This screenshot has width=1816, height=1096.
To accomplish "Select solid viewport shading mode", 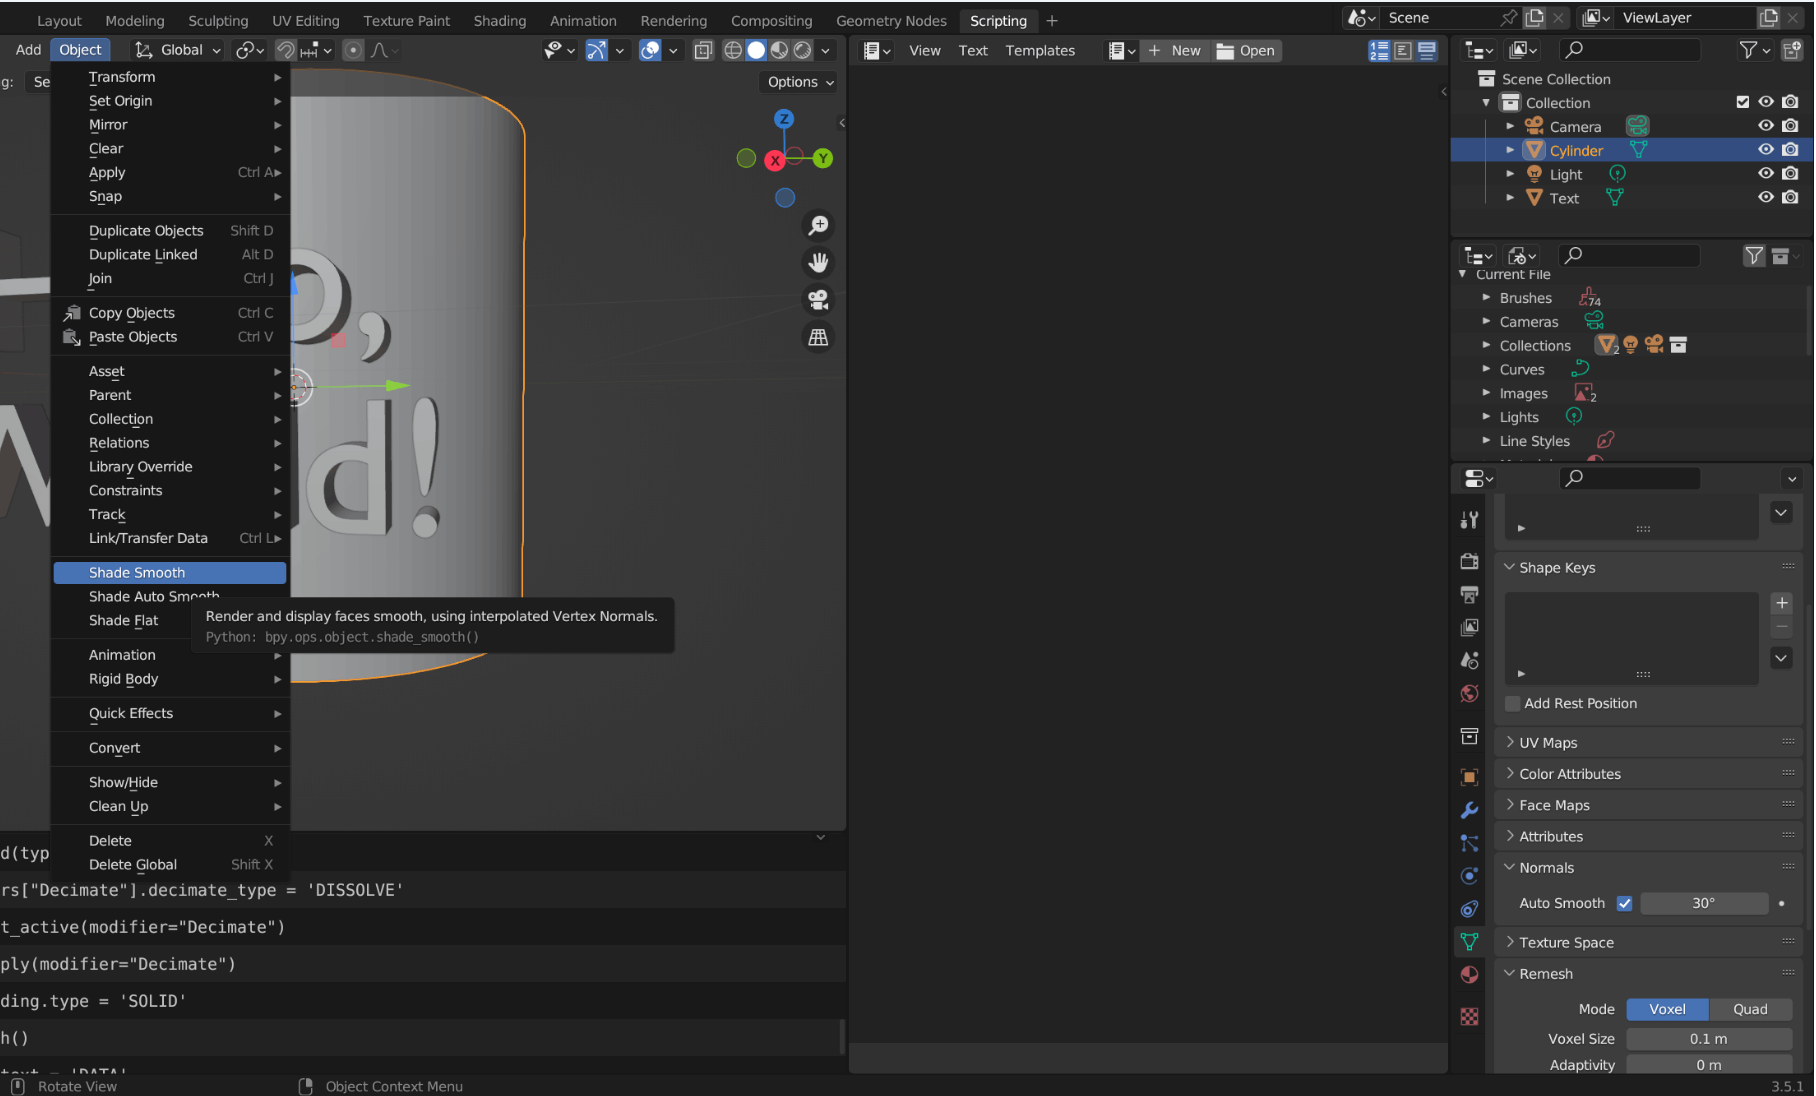I will 756,50.
